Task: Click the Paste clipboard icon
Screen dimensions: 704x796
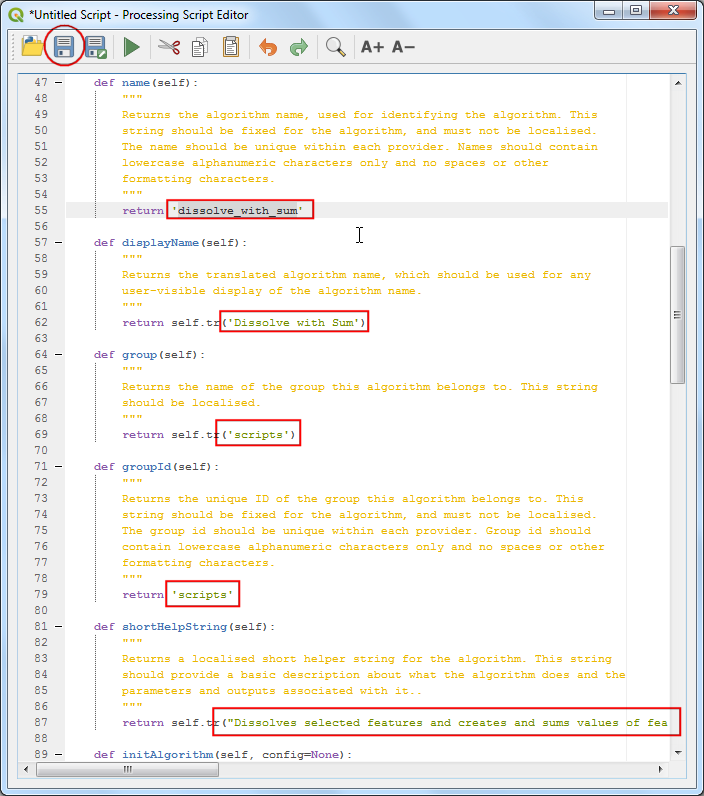Action: pyautogui.click(x=231, y=47)
